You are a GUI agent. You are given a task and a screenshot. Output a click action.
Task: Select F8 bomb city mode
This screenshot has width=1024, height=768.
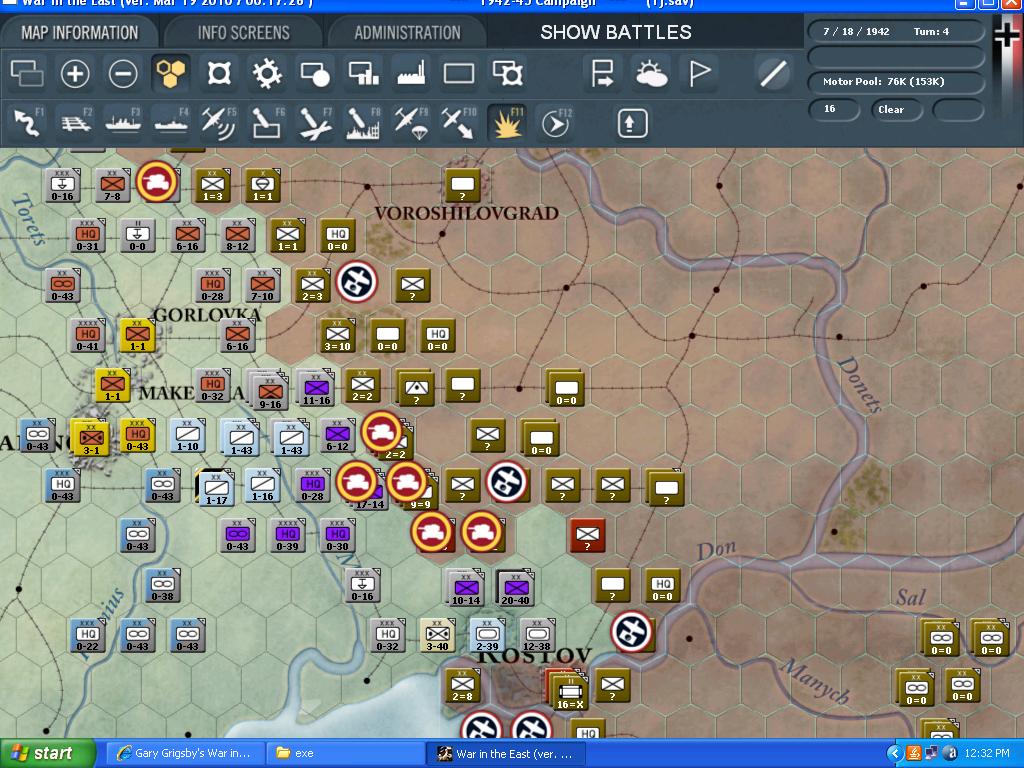(363, 122)
